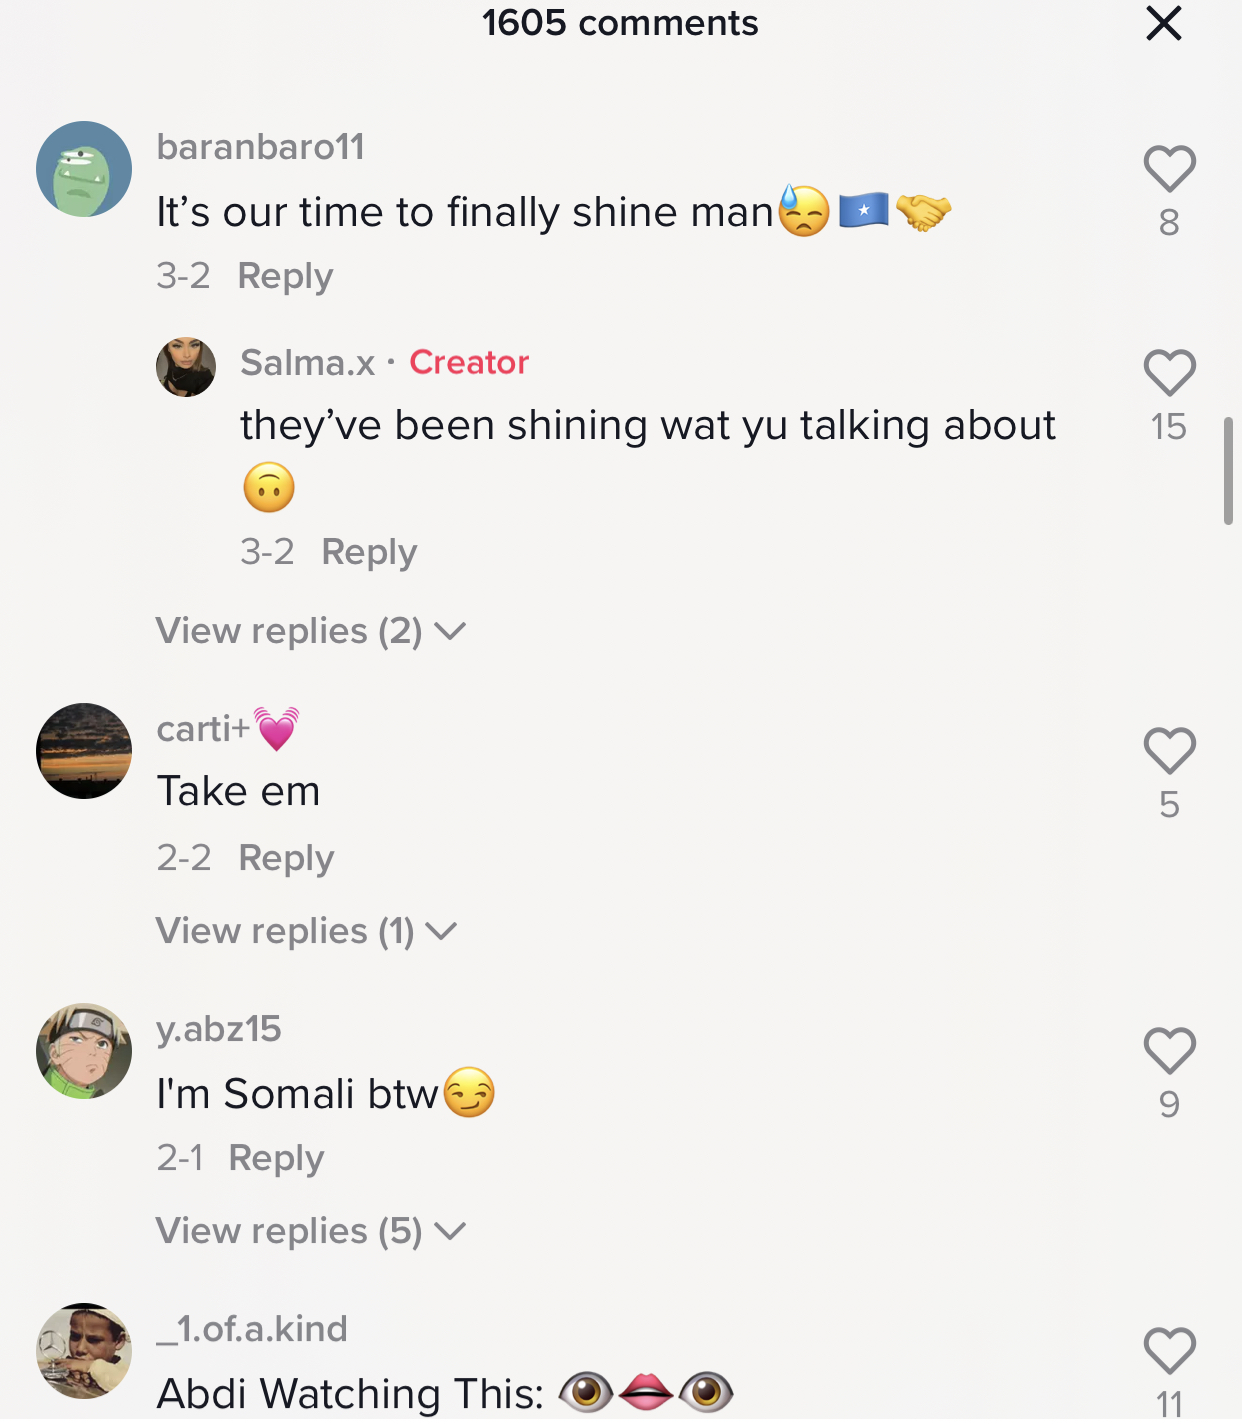Open carti+ sunset avatar
The height and width of the screenshot is (1428, 1242).
[84, 751]
